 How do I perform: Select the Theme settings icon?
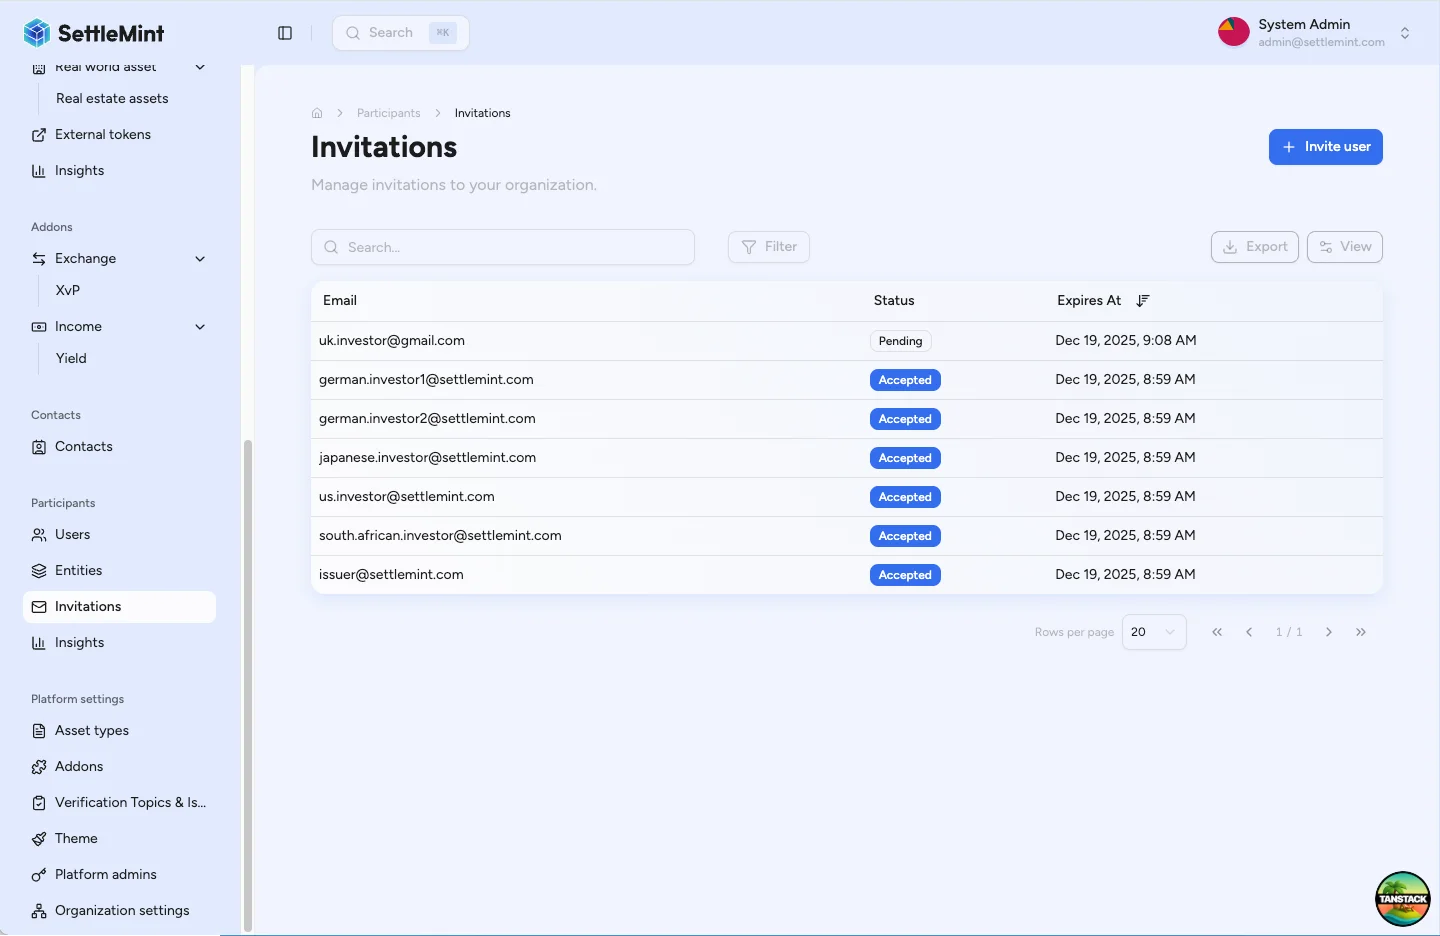coord(39,838)
